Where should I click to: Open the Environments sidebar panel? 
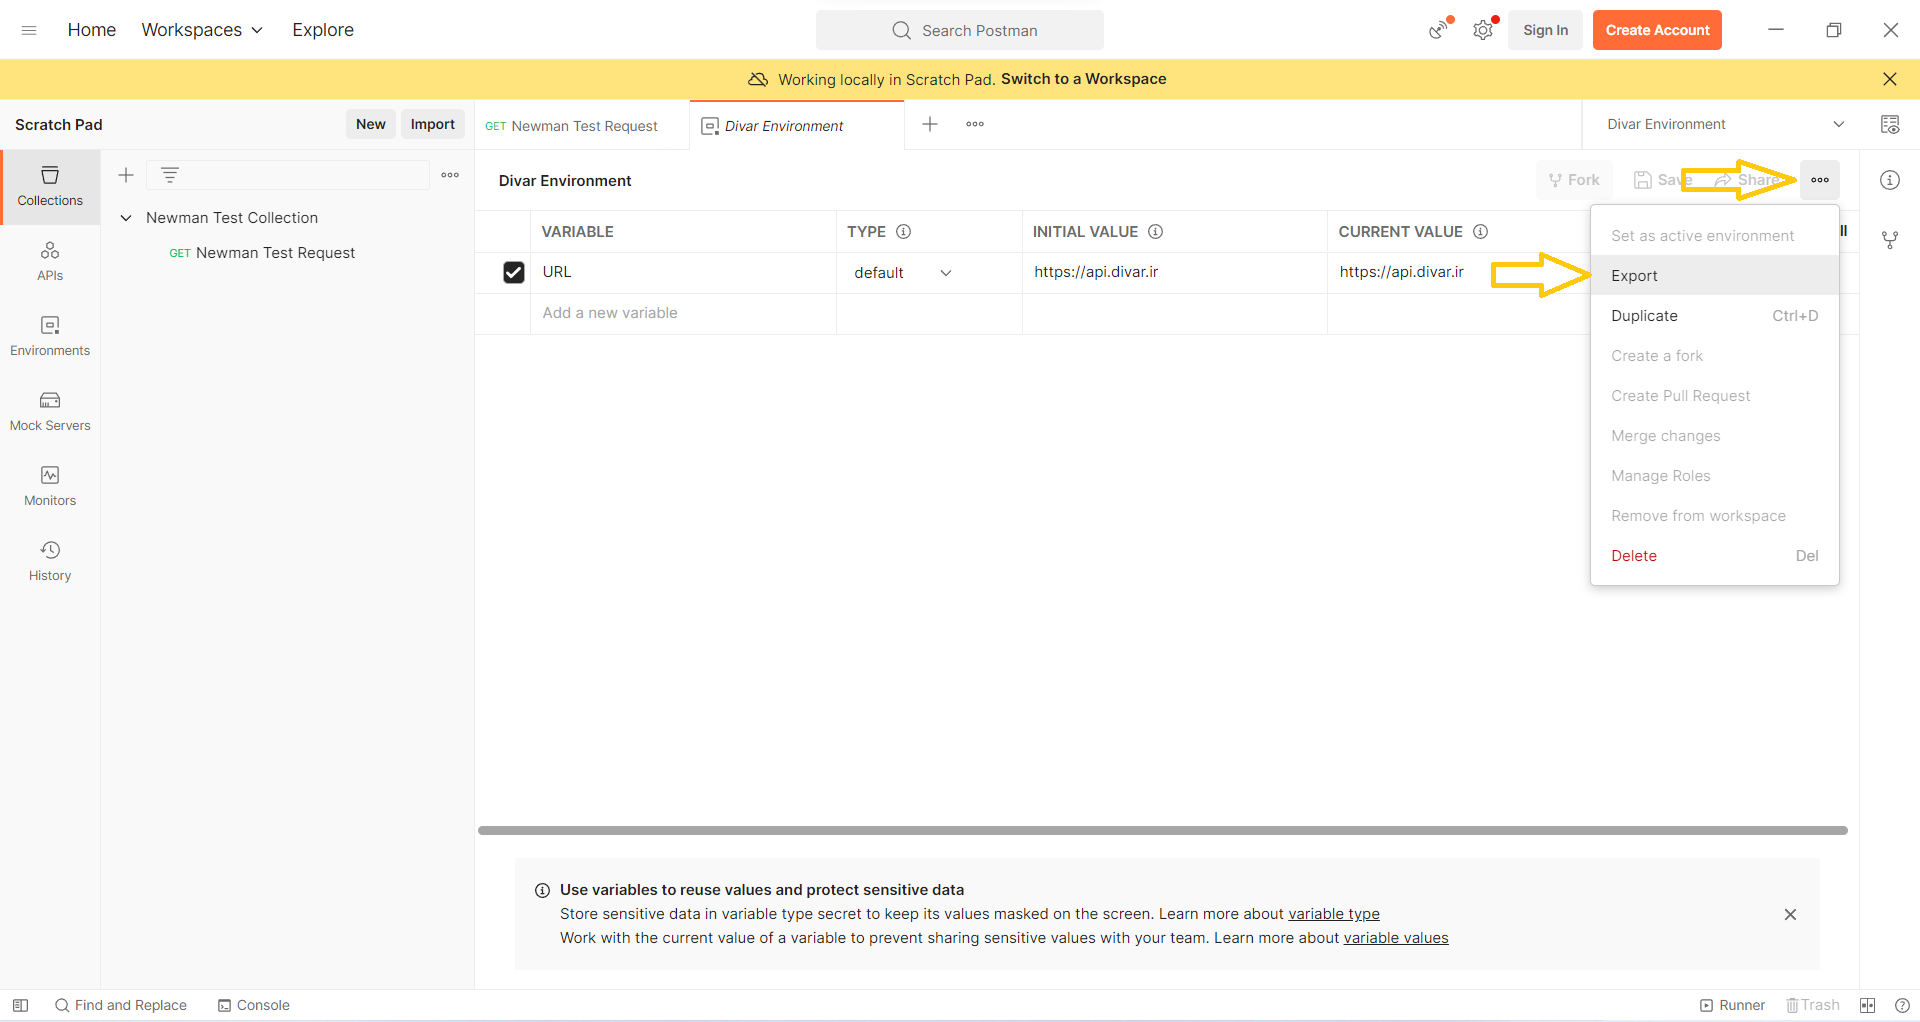50,336
